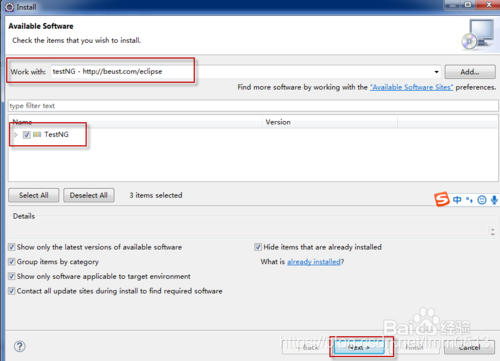500x361 pixels.
Task: Maximize the Install dialog window
Action: pos(468,5)
